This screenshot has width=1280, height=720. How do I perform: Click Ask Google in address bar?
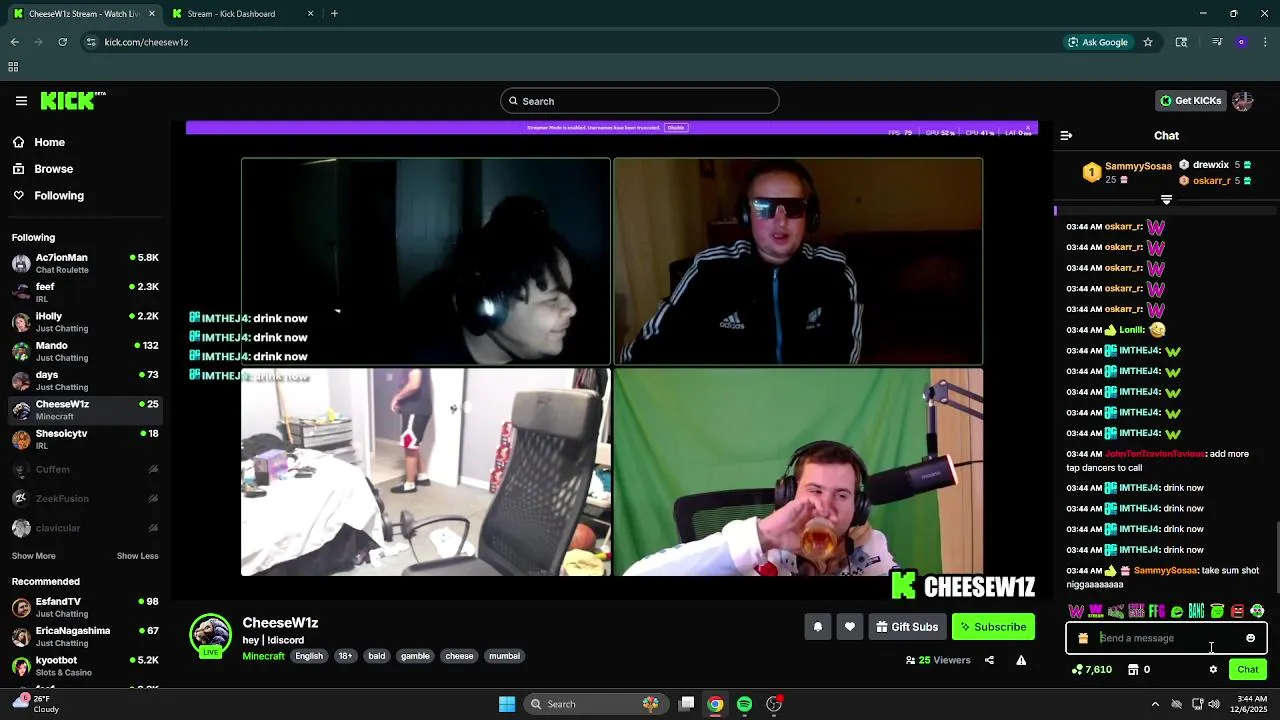(1098, 42)
